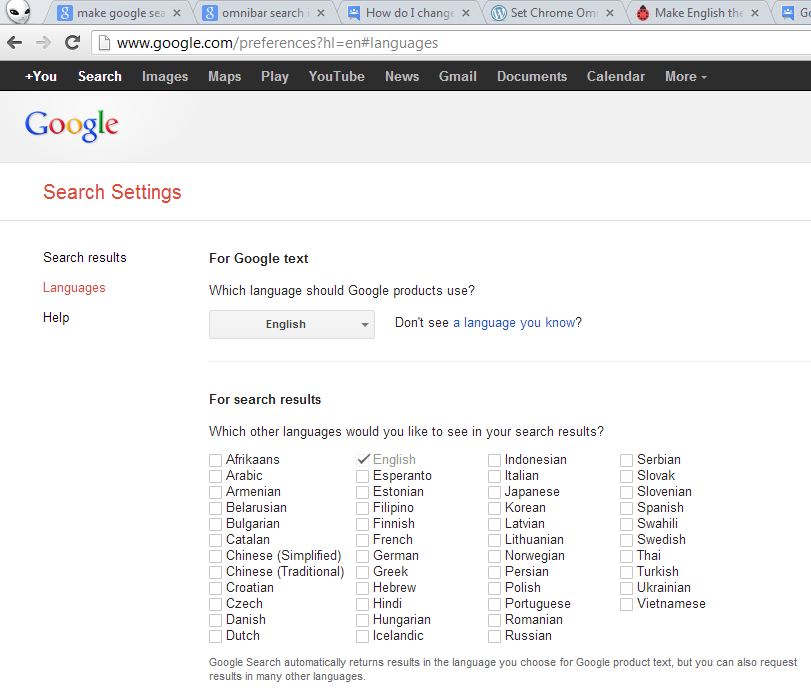Image resolution: width=811 pixels, height=697 pixels.
Task: Check the Serbian checkbox
Action: point(626,460)
